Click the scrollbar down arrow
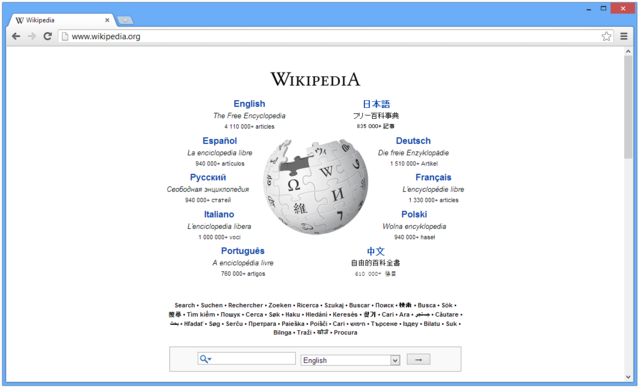 pos(628,377)
